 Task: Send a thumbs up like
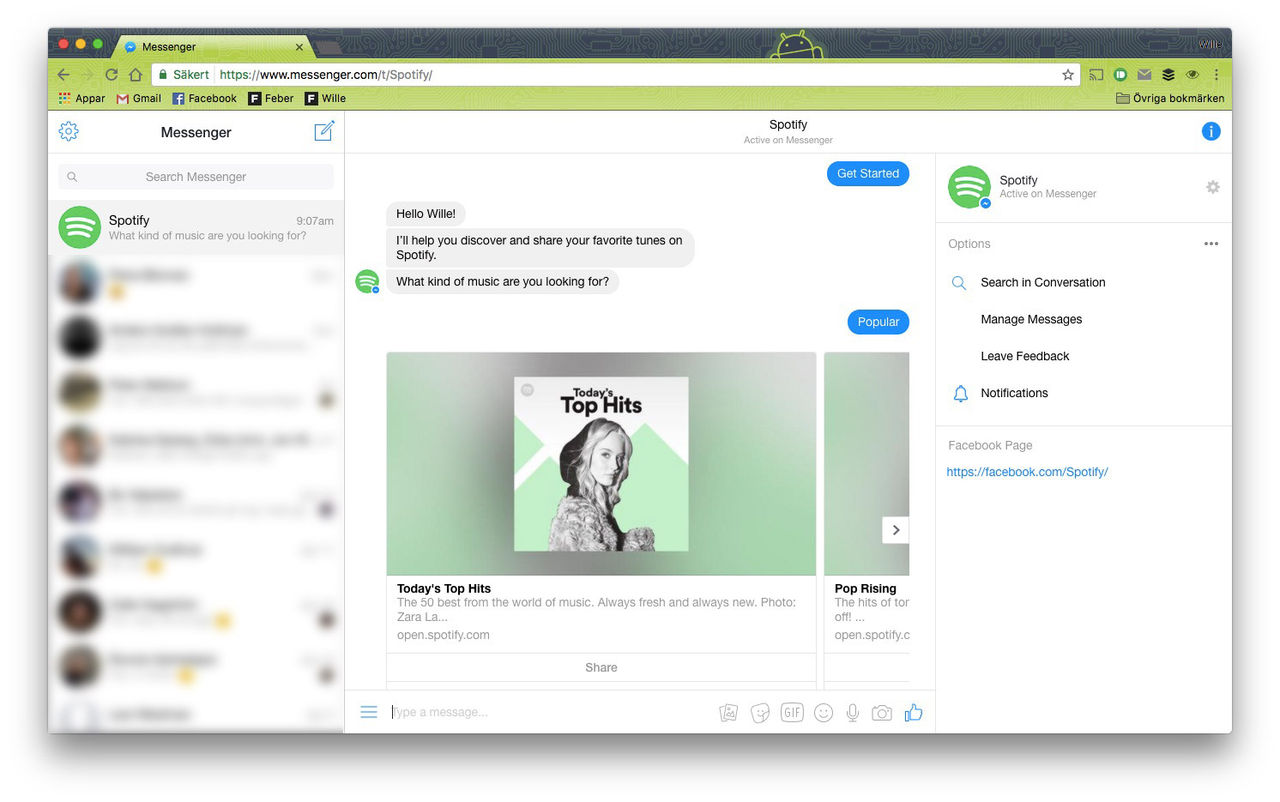[913, 712]
